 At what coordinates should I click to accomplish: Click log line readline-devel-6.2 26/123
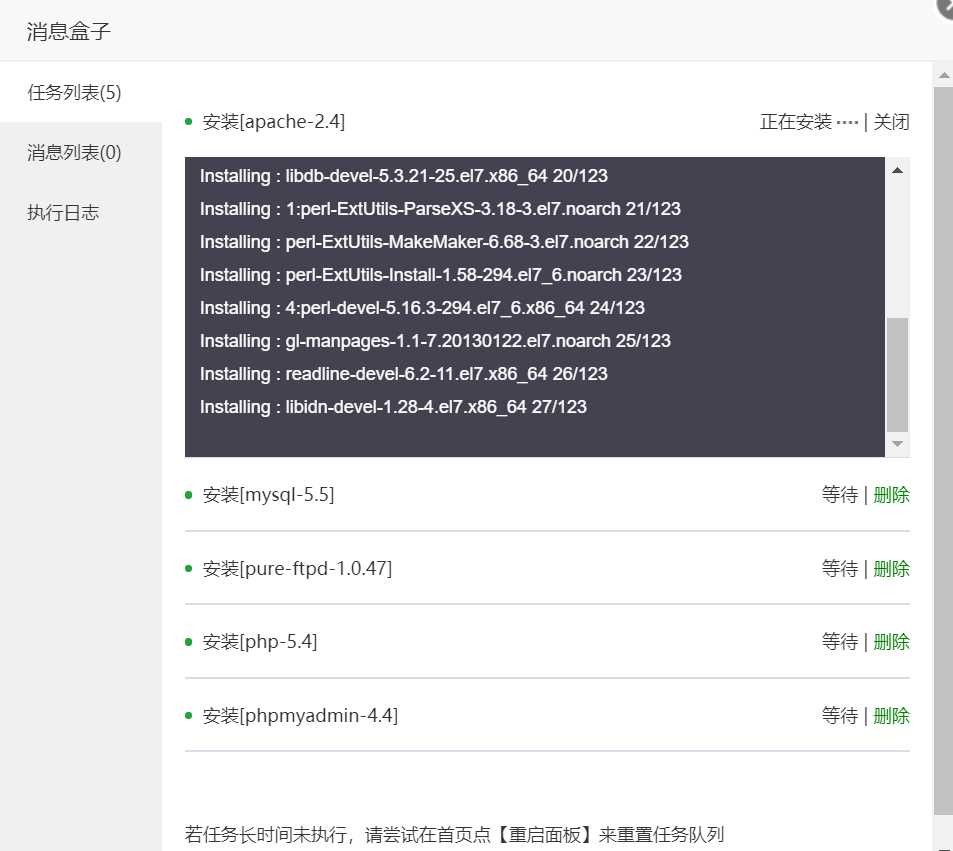coord(404,373)
